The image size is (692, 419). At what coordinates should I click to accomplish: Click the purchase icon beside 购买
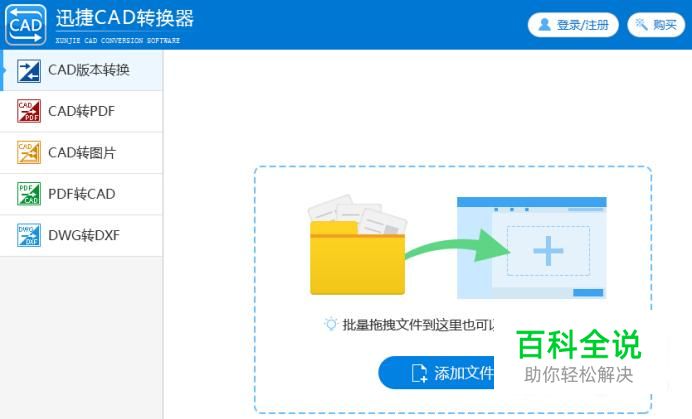[x=641, y=24]
